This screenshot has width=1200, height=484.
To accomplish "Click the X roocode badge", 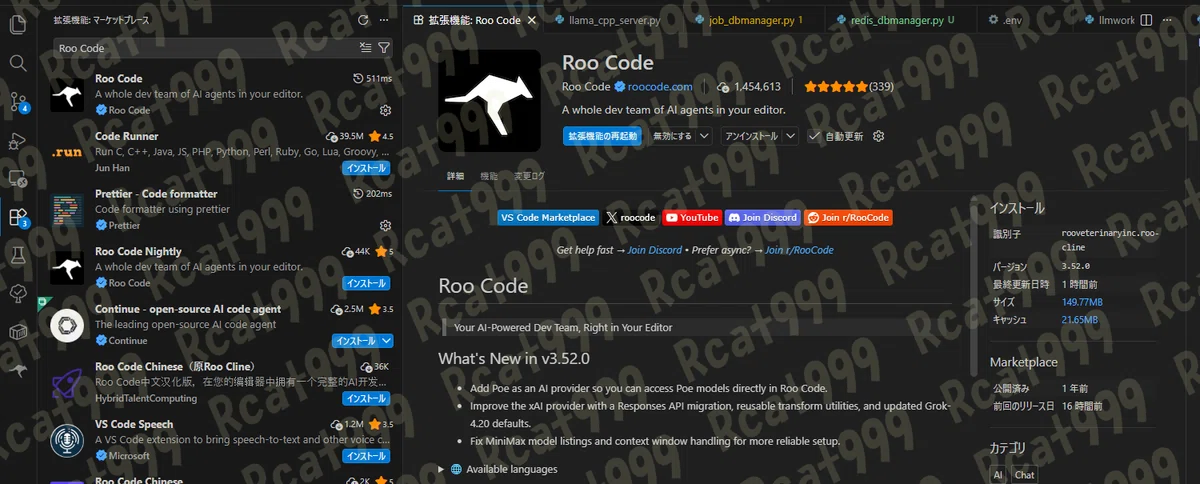I will click(x=631, y=217).
